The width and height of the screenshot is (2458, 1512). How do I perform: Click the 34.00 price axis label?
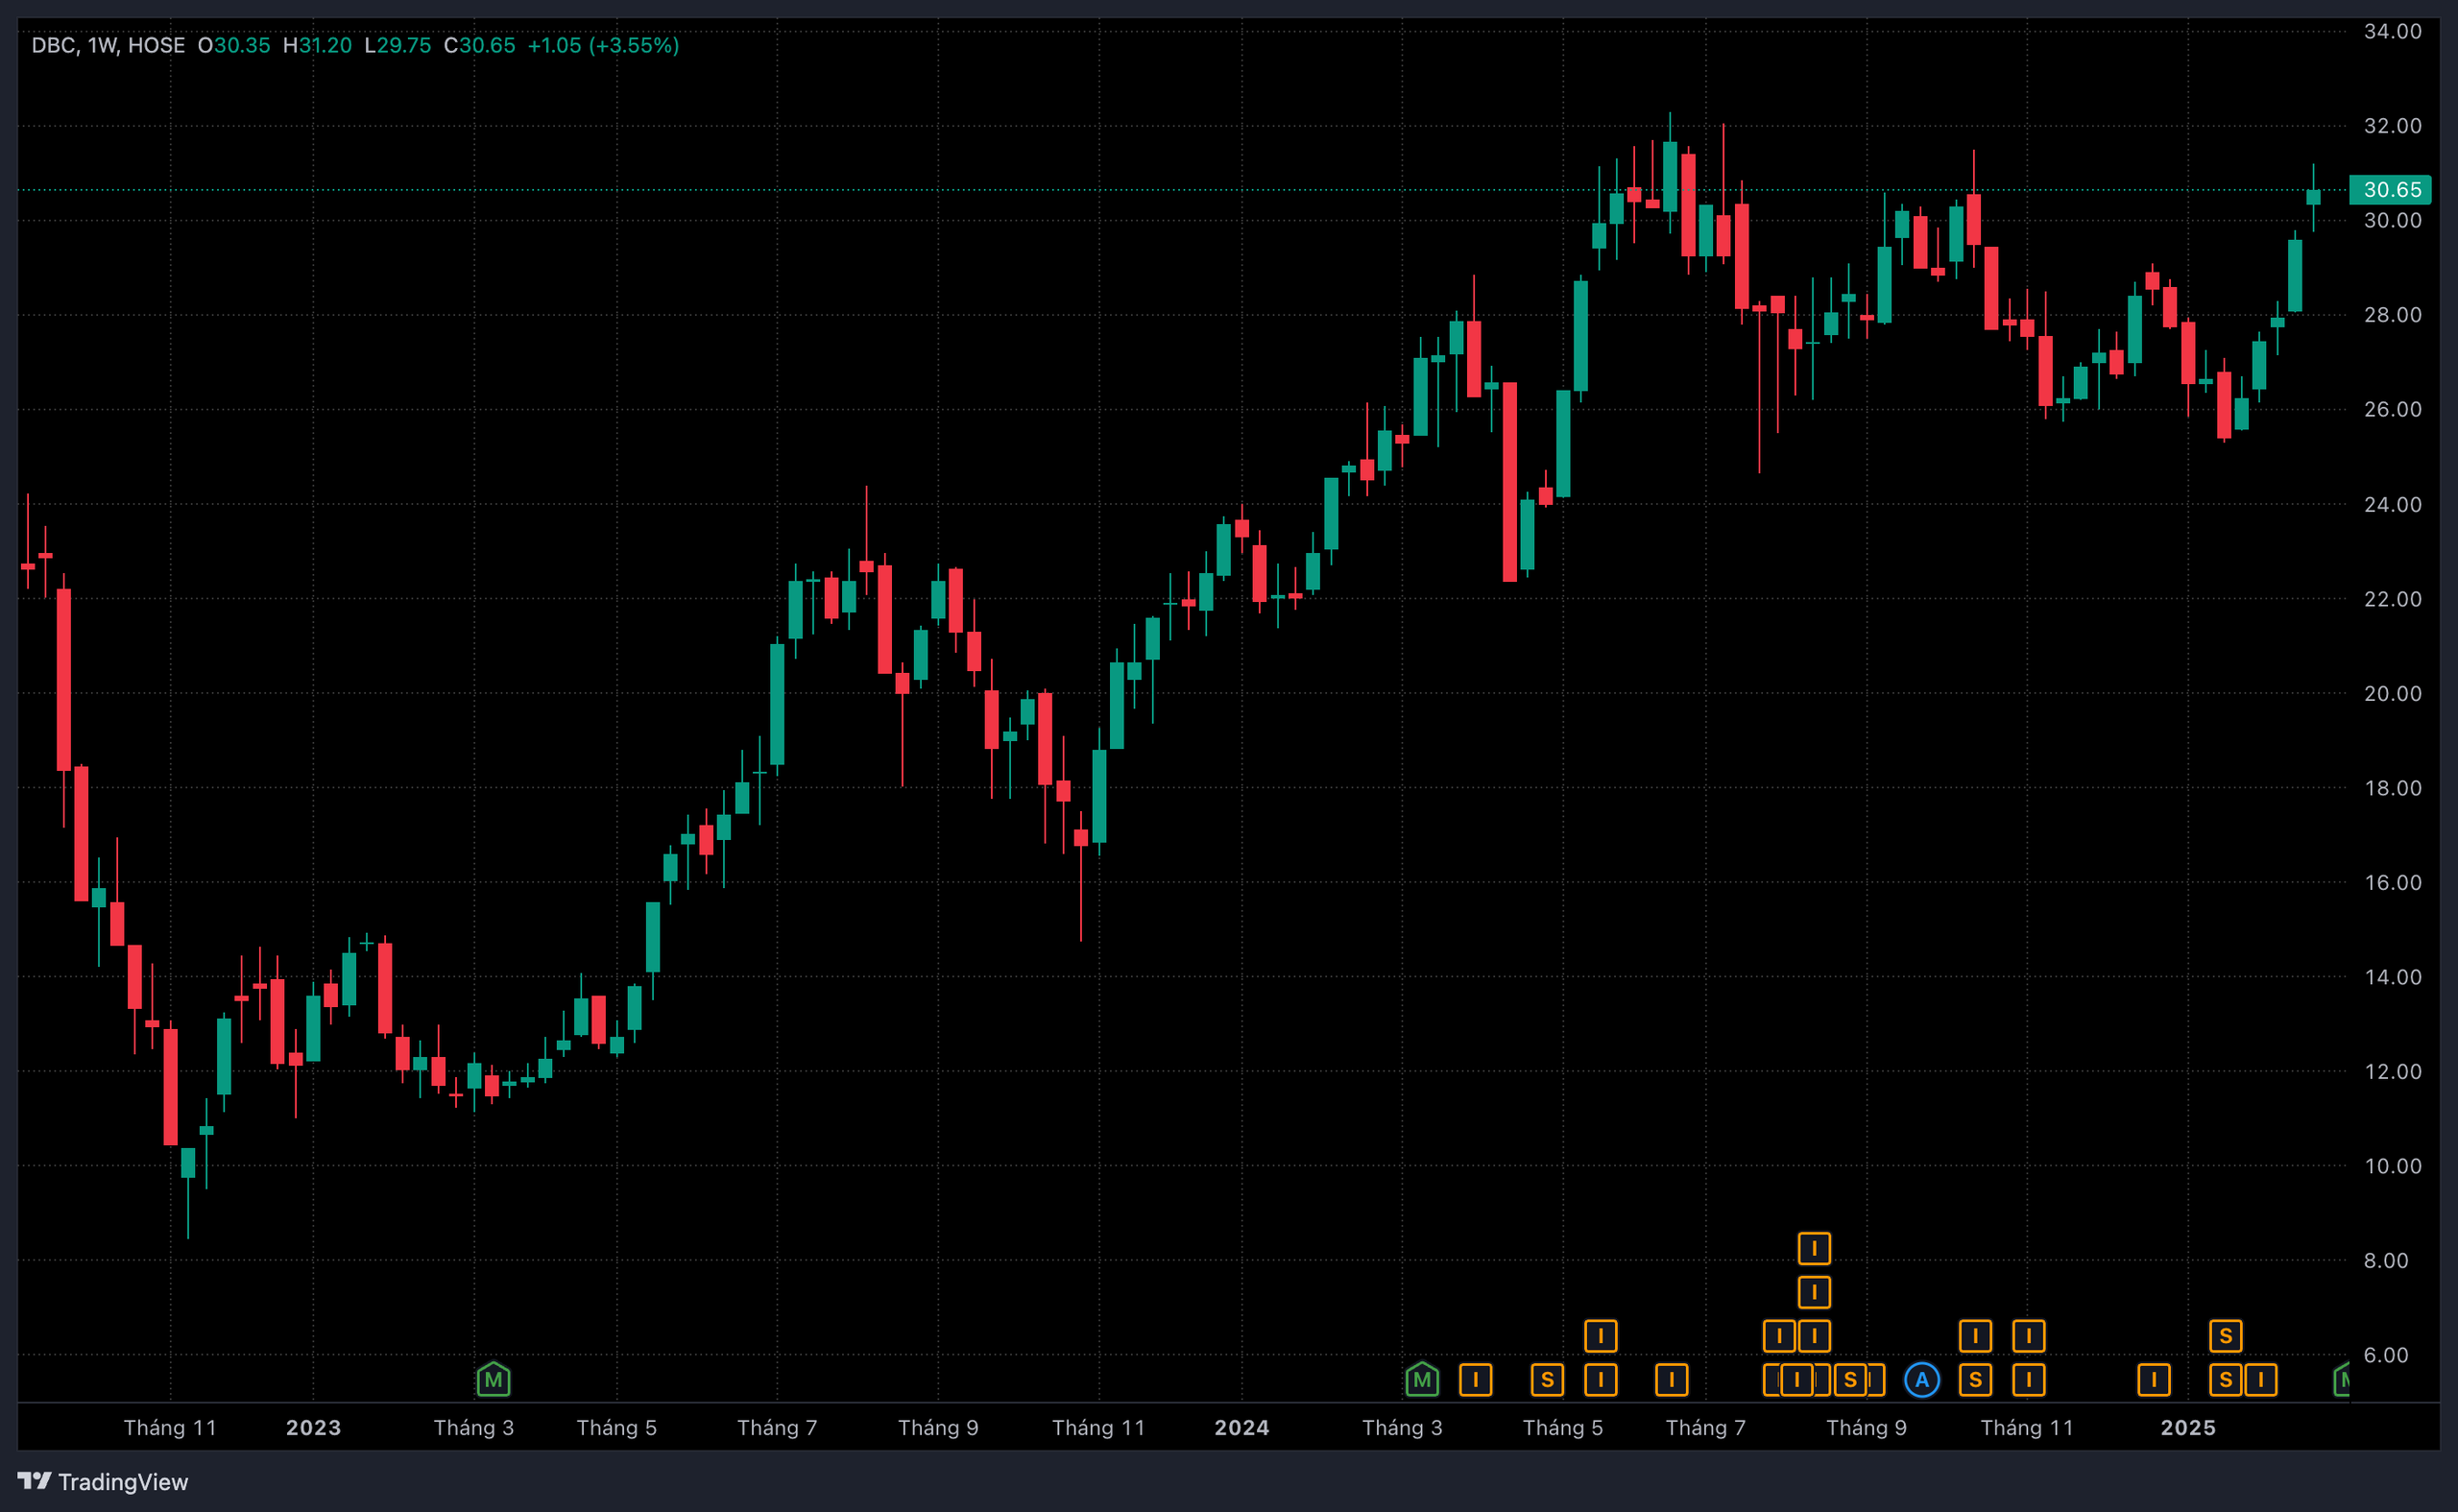point(2392,31)
